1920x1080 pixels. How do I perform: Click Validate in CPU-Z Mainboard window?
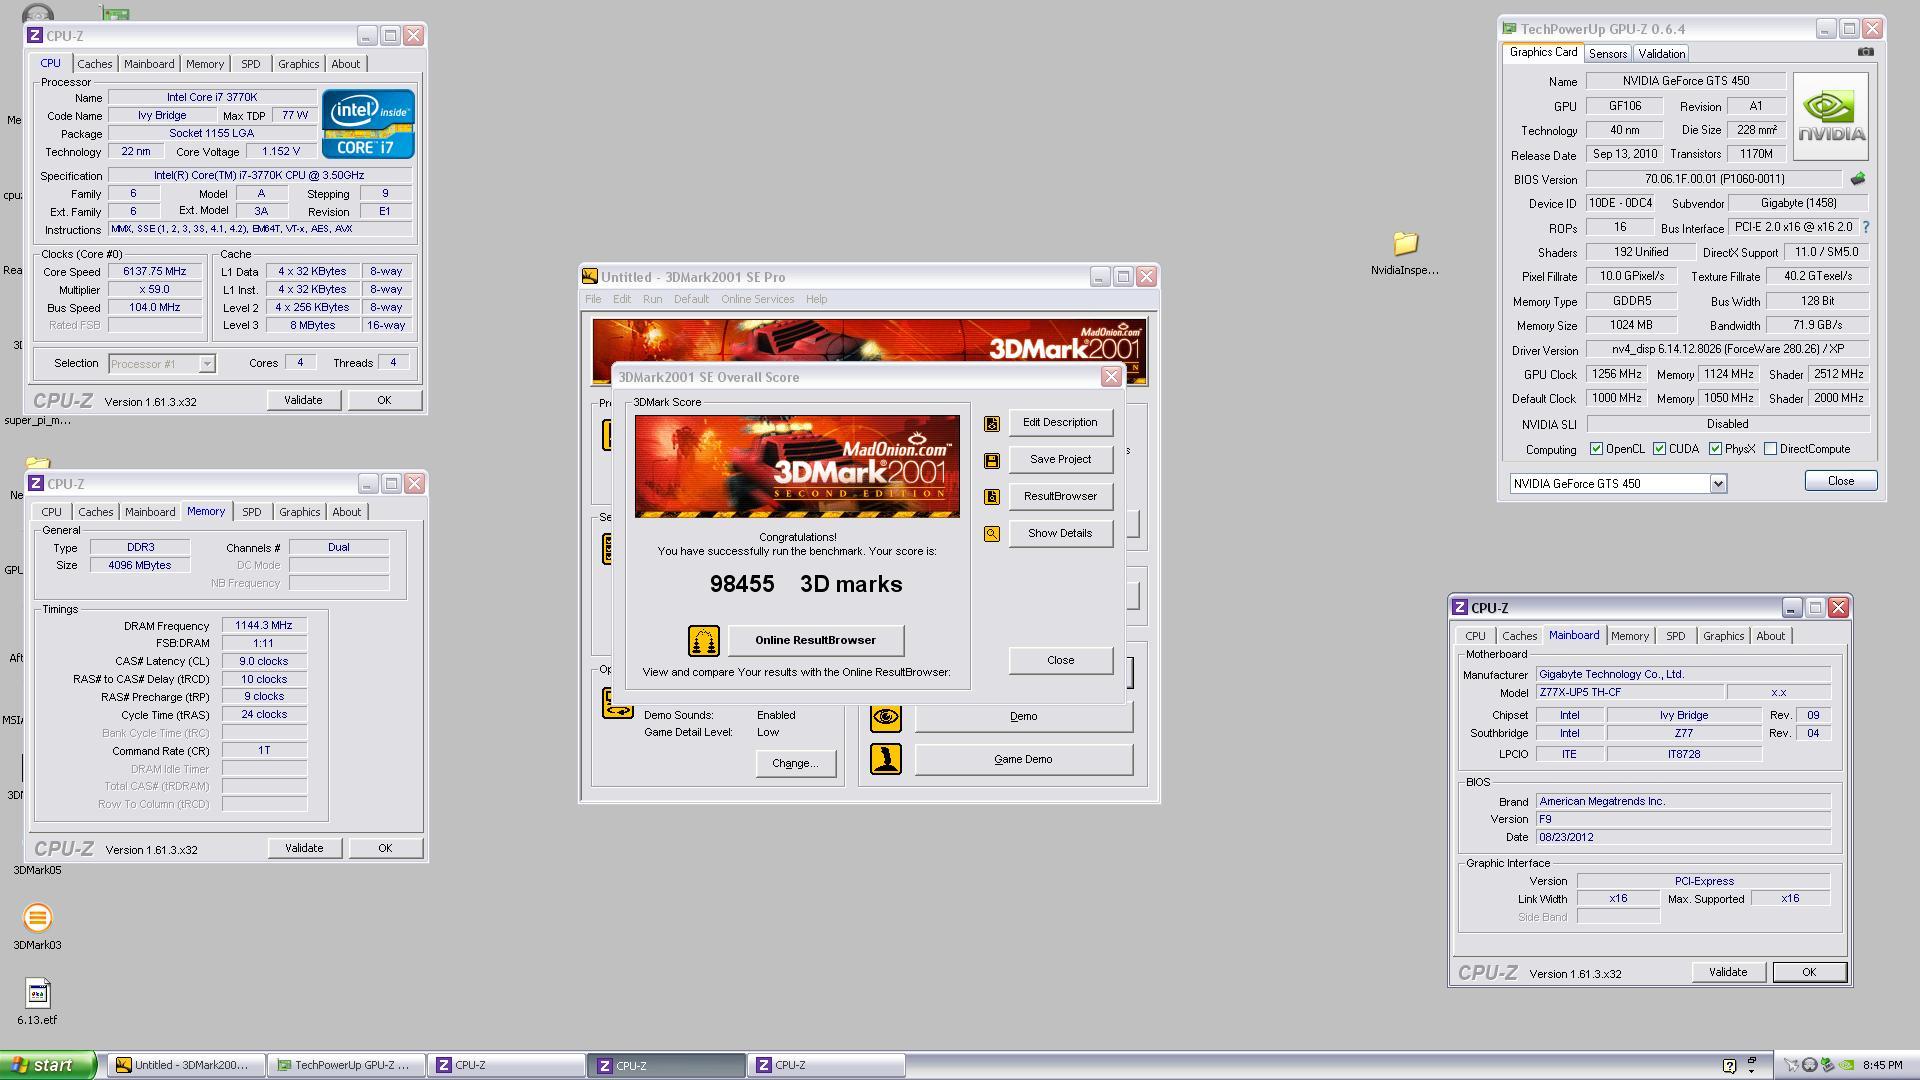(1728, 973)
